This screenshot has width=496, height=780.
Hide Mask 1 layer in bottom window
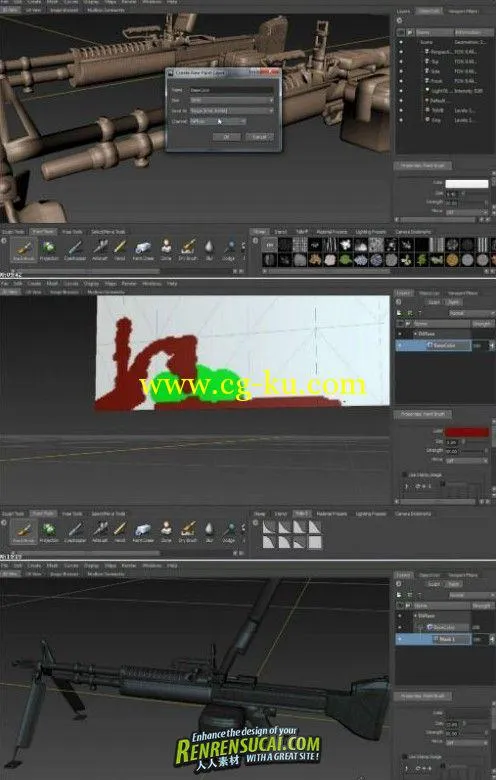pos(399,639)
